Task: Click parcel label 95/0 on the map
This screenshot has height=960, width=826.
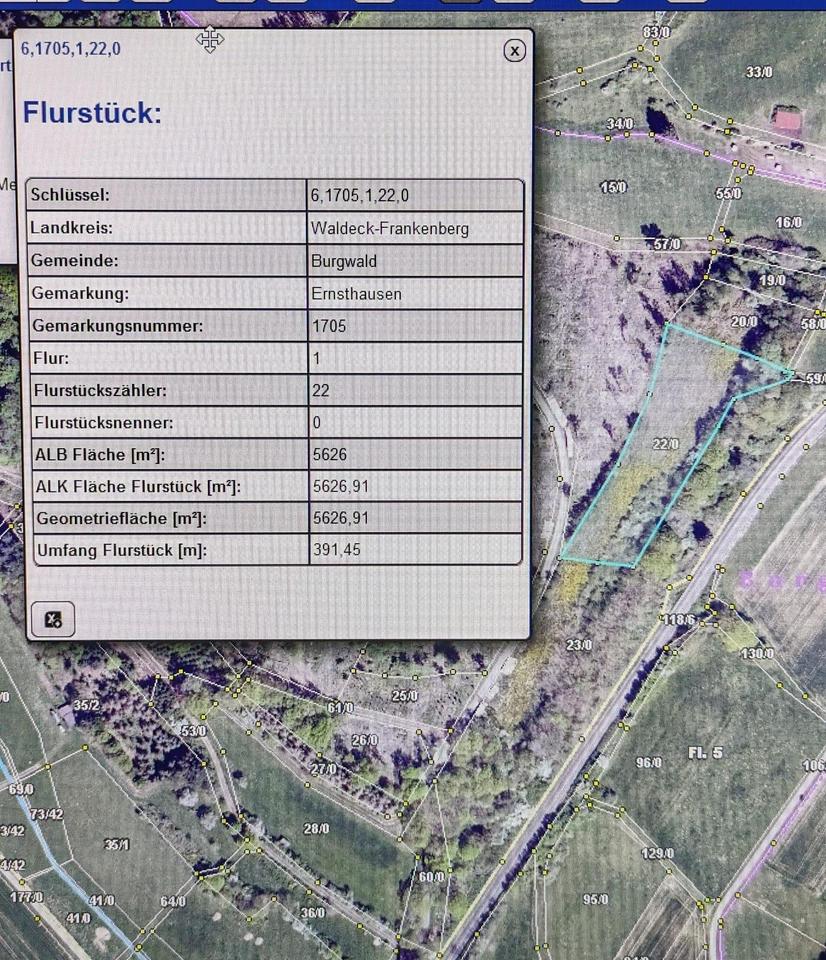Action: [x=596, y=899]
